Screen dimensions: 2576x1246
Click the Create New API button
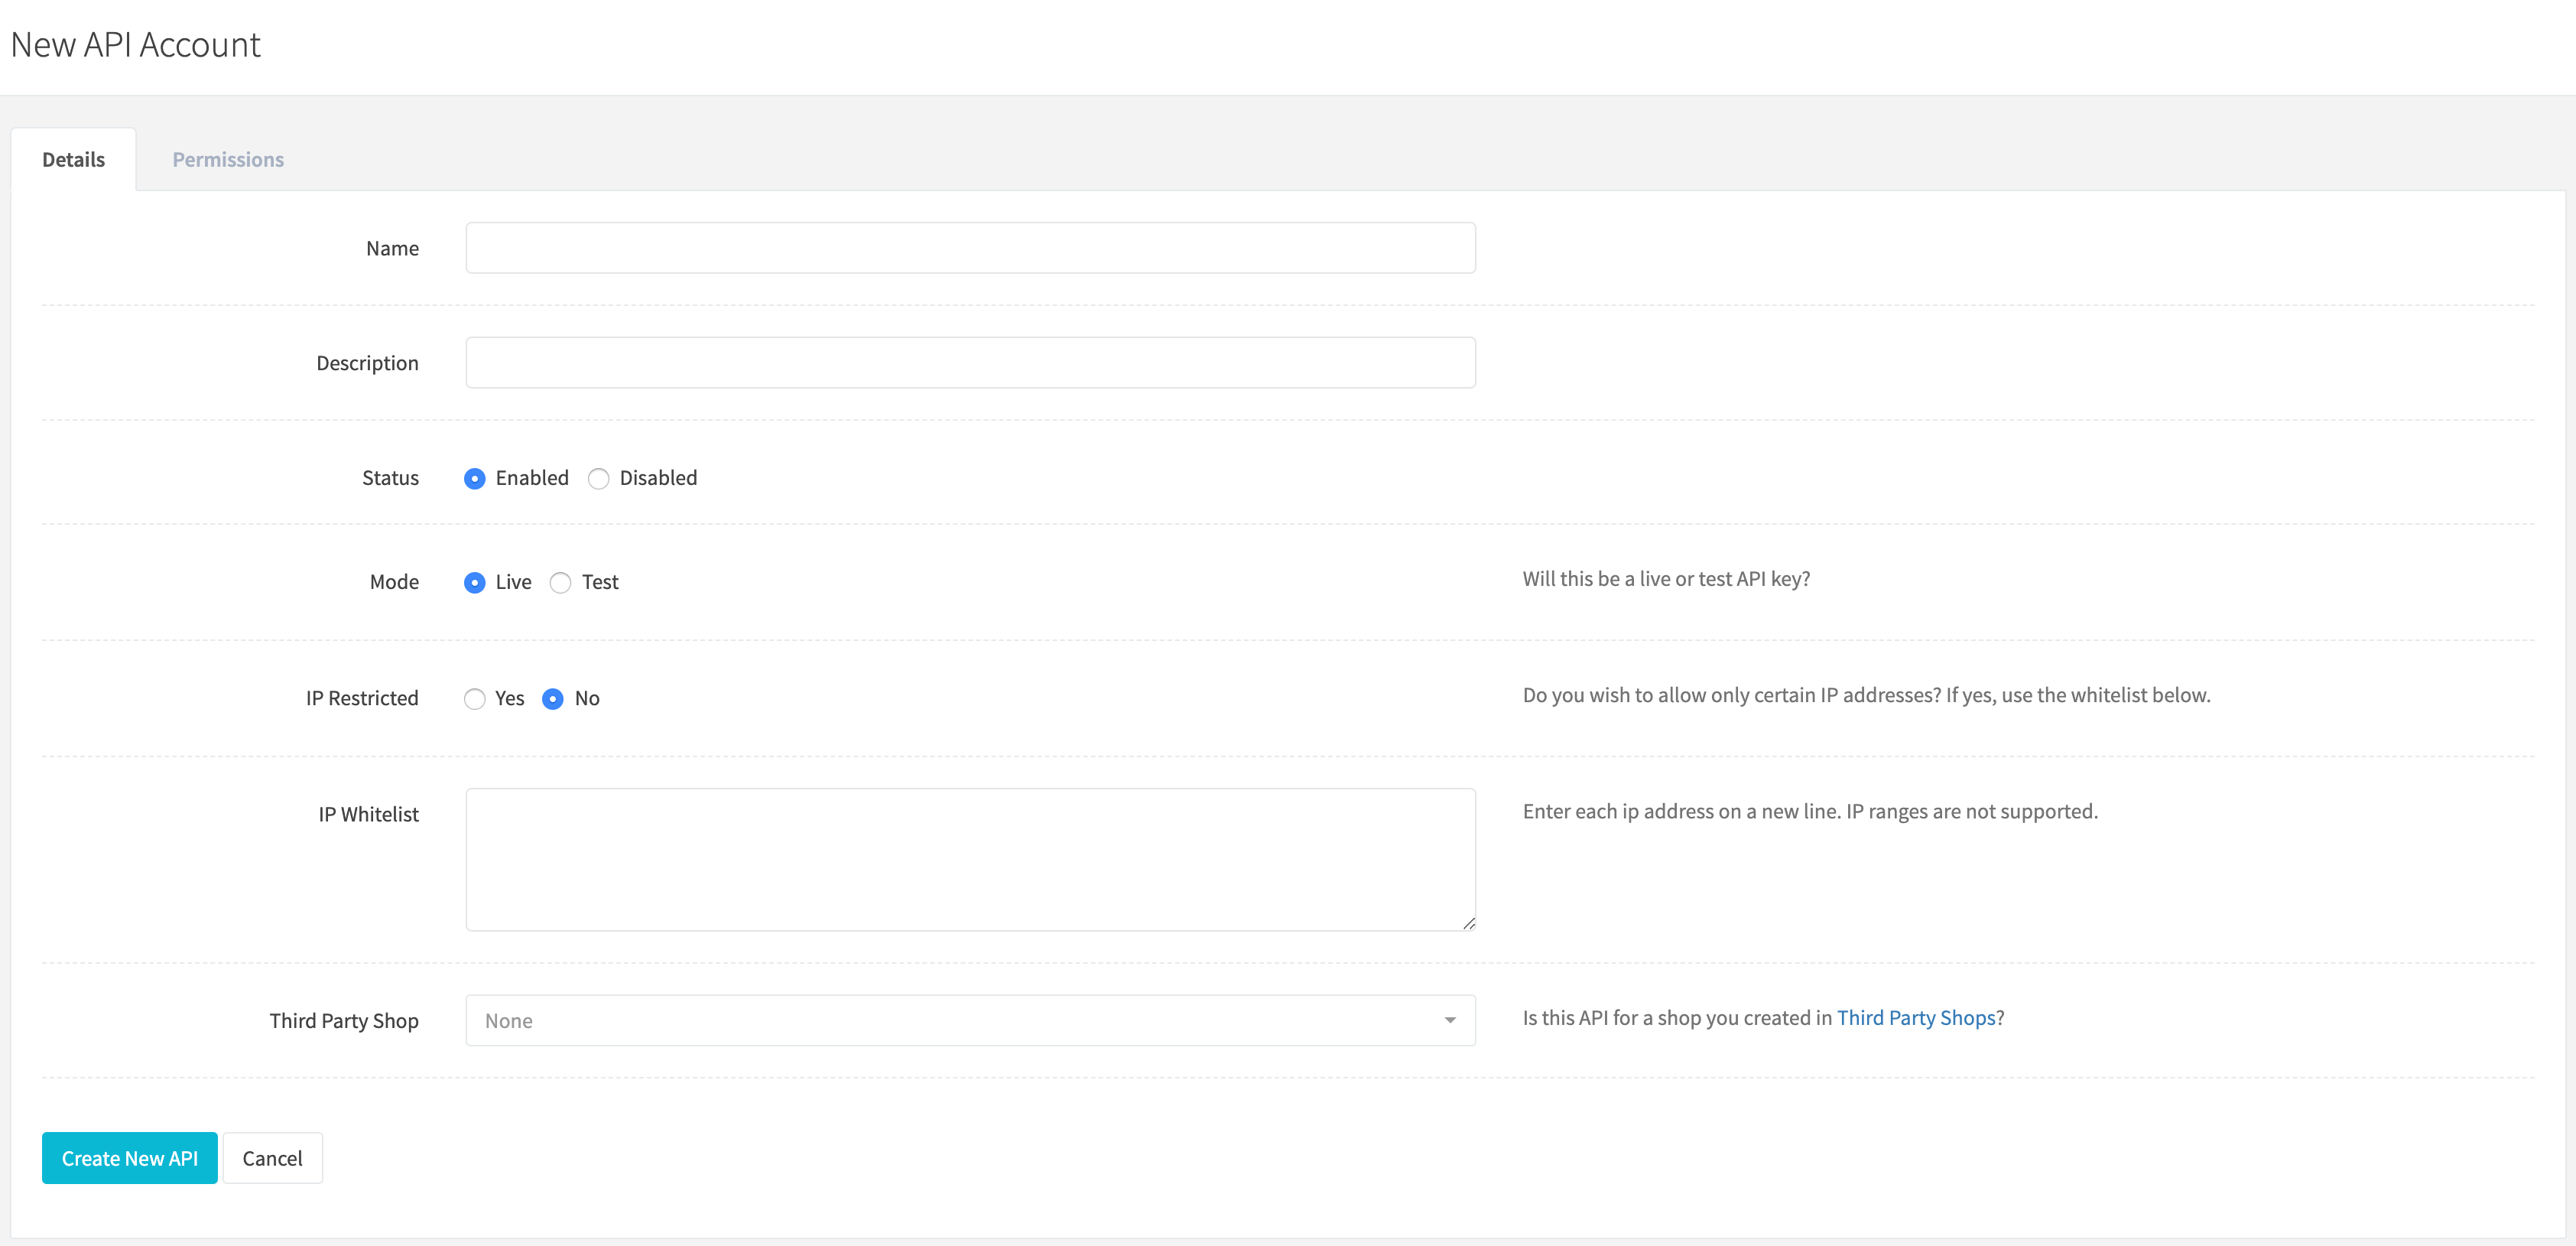[130, 1158]
